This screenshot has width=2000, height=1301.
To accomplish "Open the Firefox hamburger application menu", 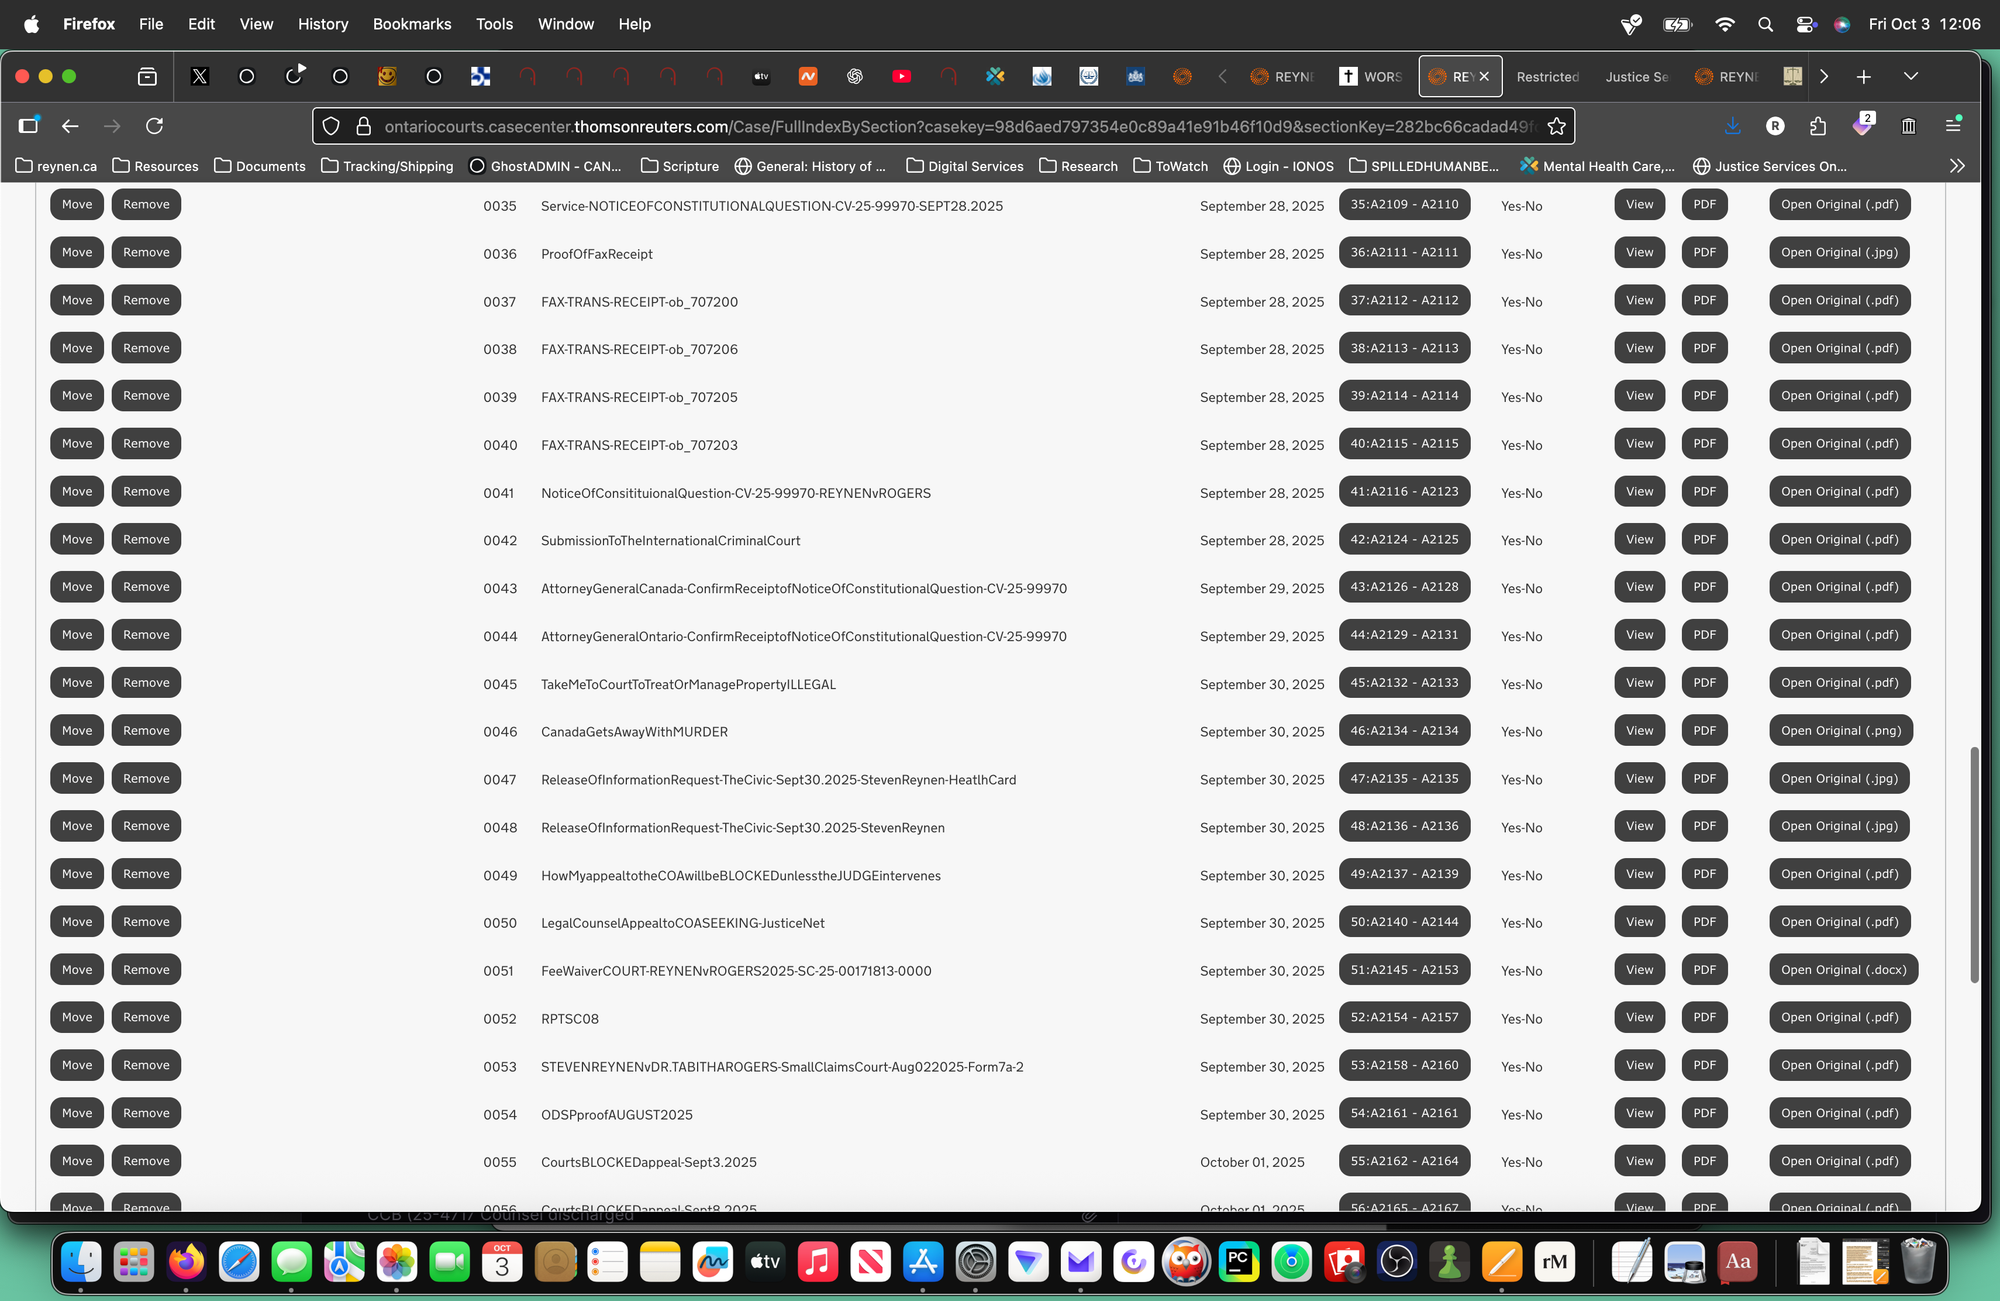I will coord(1952,126).
